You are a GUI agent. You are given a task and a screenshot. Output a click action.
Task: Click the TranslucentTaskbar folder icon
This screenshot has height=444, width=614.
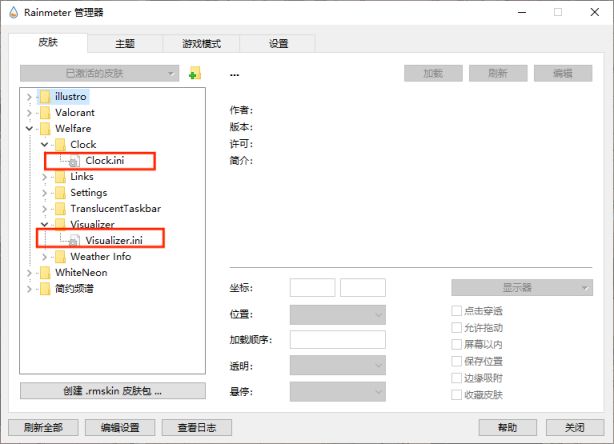click(x=60, y=209)
